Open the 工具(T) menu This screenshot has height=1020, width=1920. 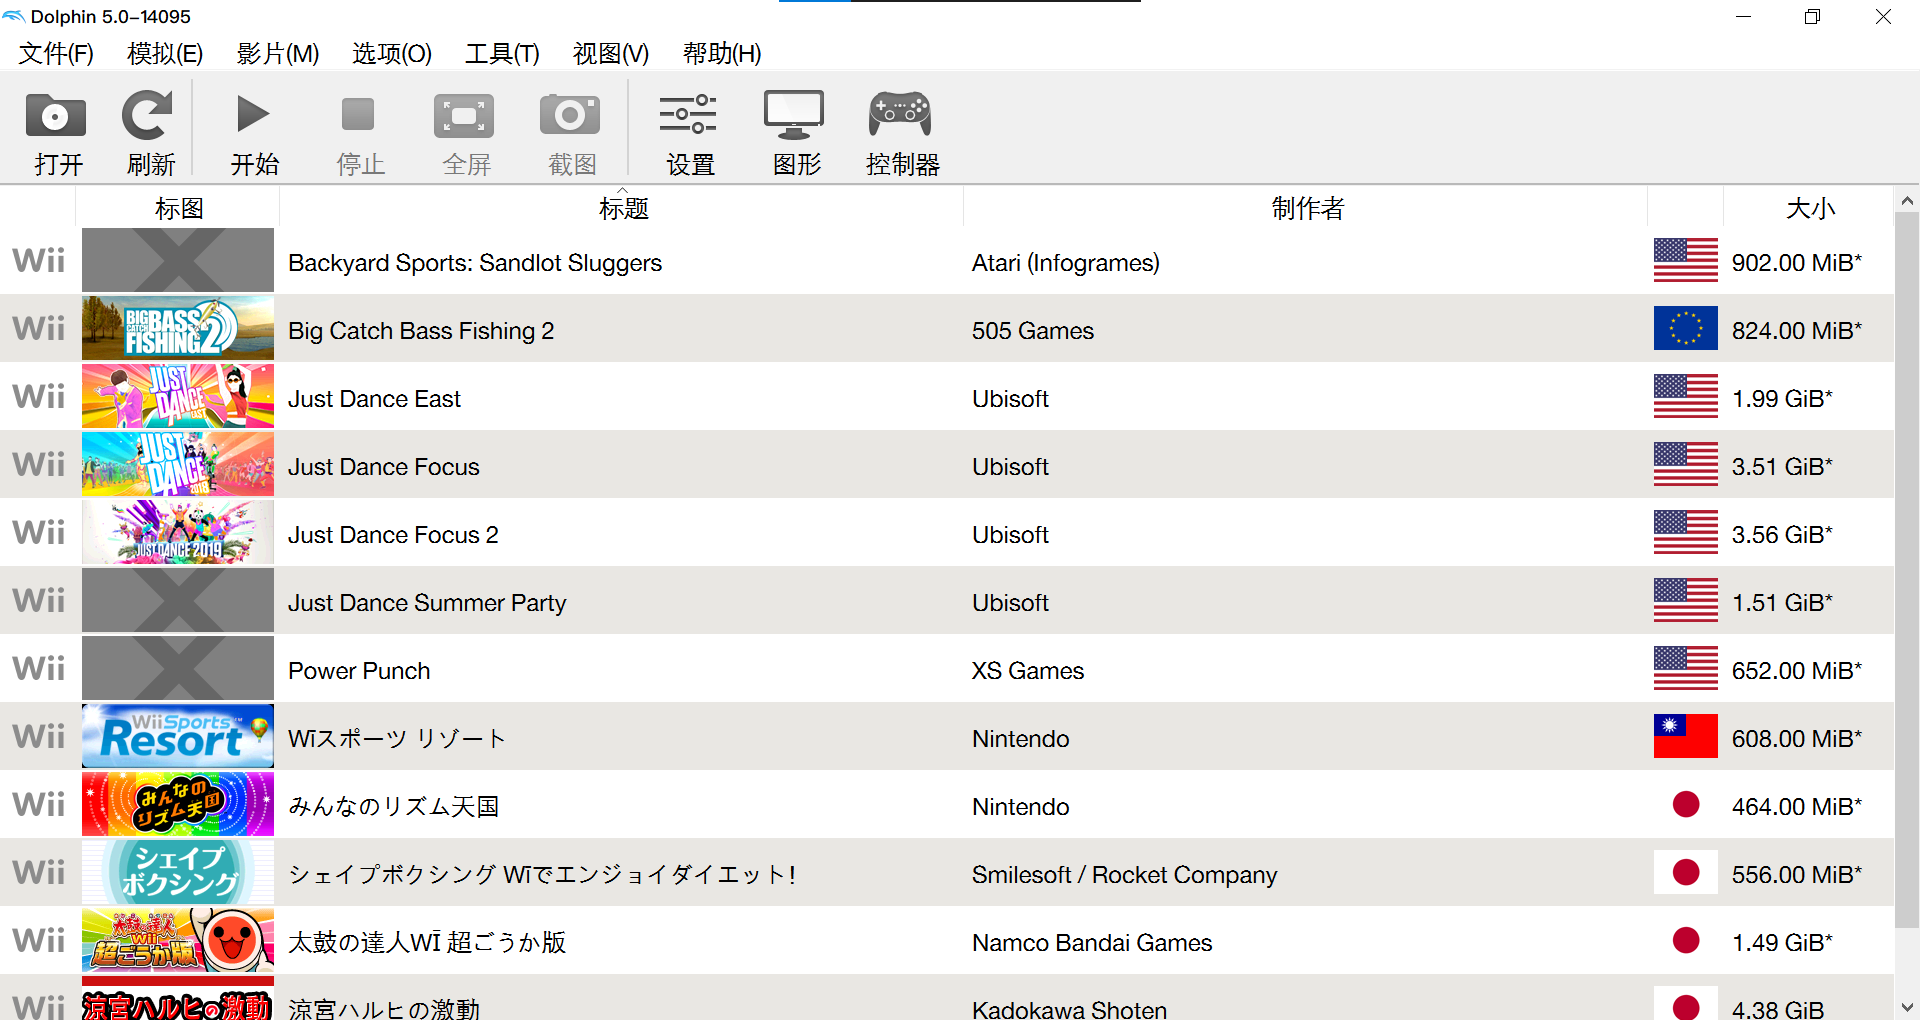click(502, 53)
